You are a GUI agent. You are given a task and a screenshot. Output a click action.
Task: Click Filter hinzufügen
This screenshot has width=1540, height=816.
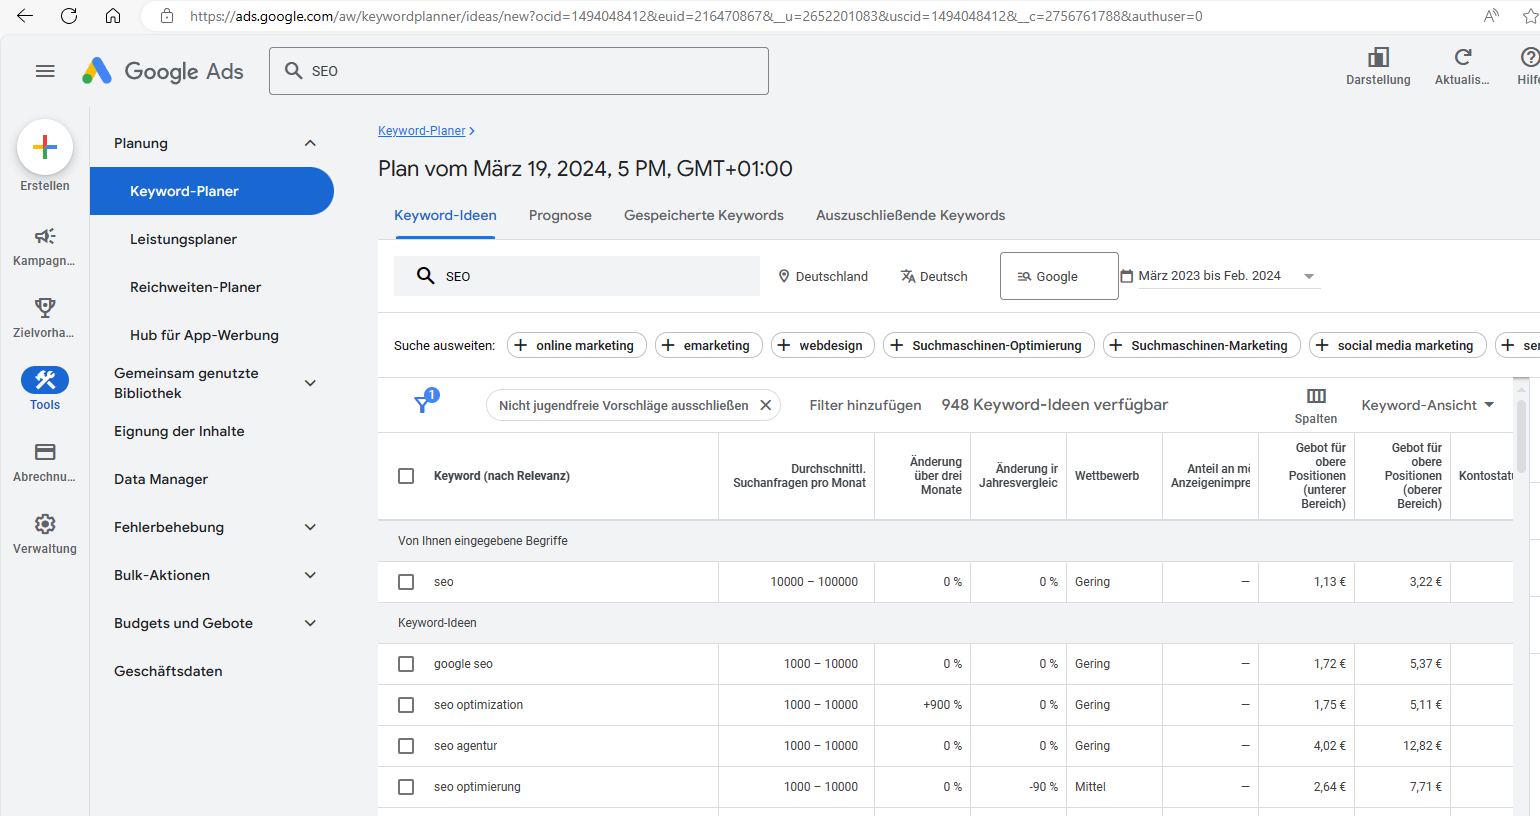point(865,405)
